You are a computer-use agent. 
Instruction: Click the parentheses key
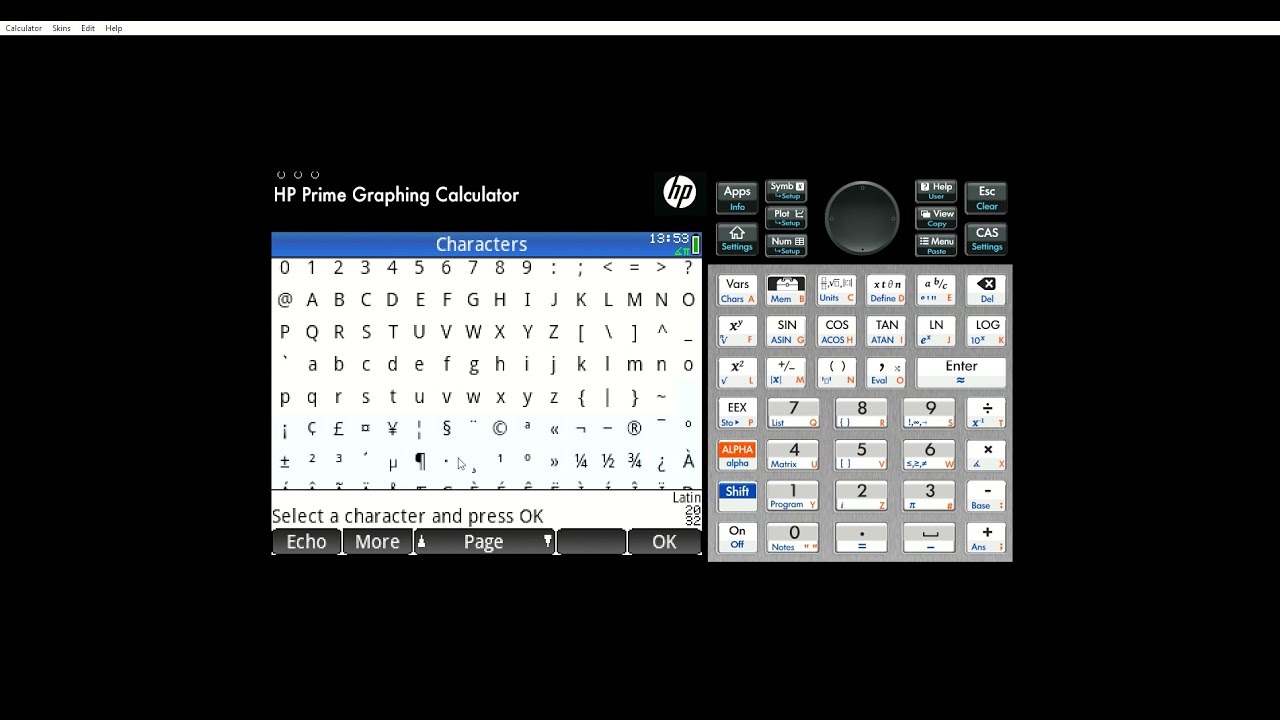tap(836, 372)
